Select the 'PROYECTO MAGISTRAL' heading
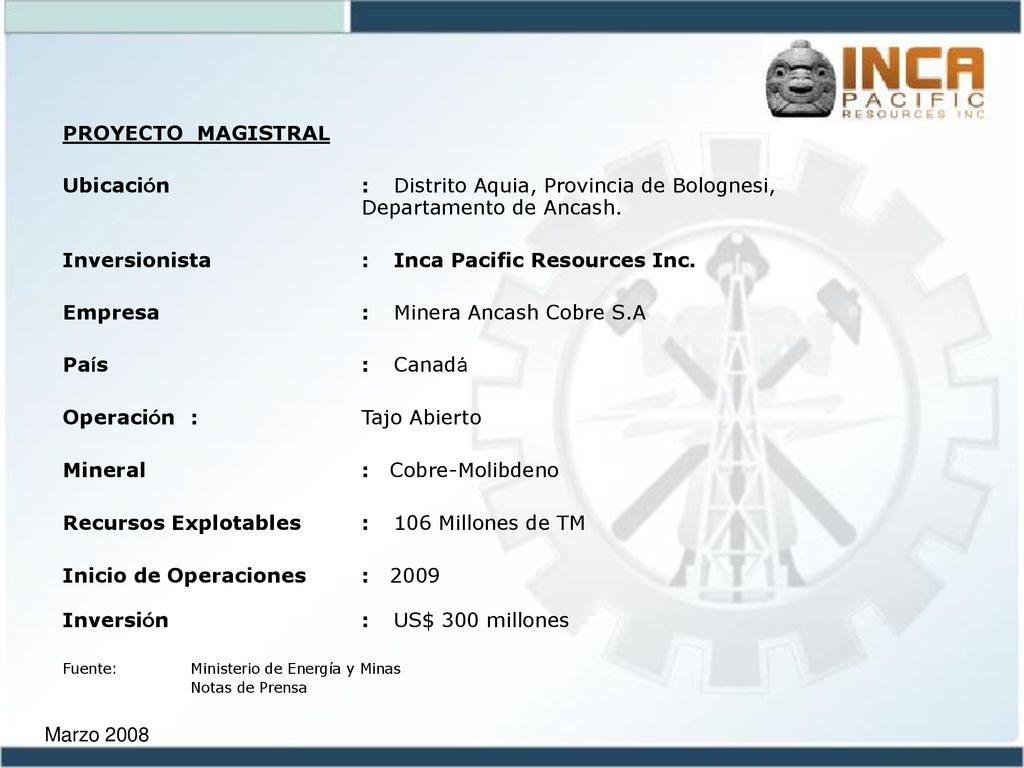 [x=196, y=133]
